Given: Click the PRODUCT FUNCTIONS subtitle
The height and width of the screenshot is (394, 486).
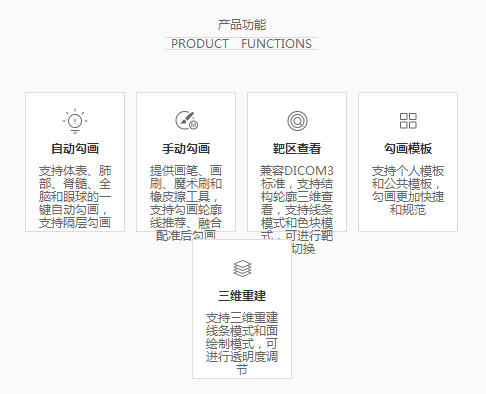Looking at the screenshot, I should (x=241, y=44).
